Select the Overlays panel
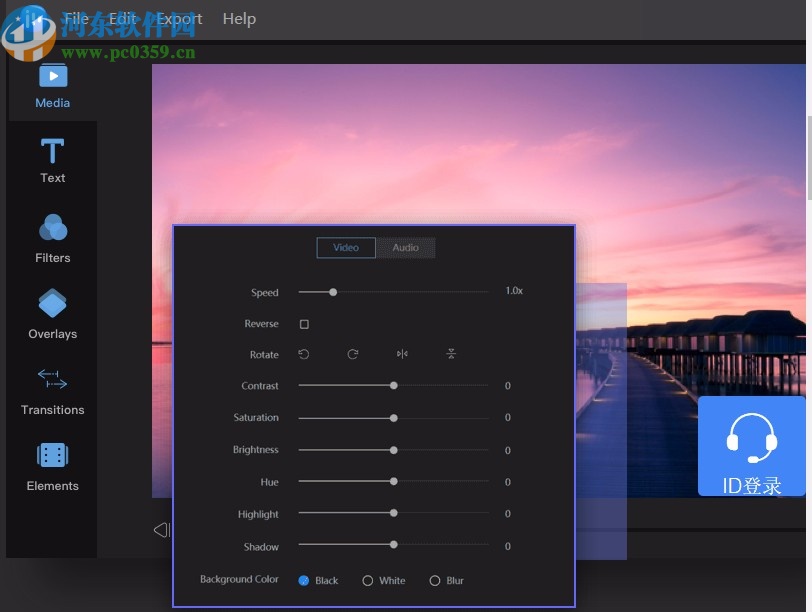 [x=52, y=315]
